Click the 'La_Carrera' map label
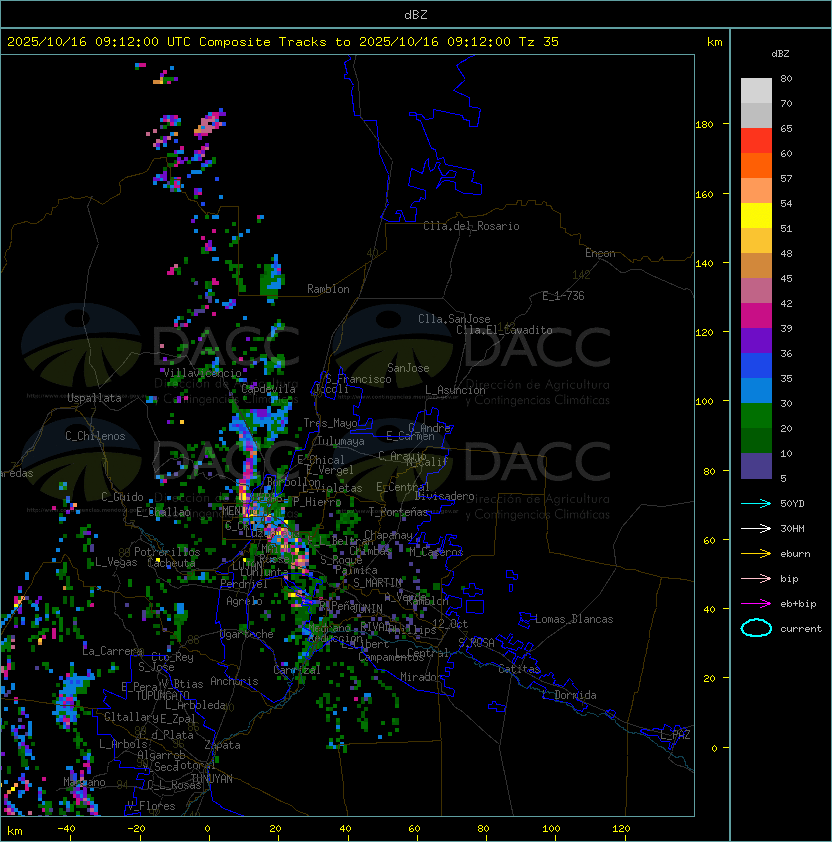Screen dimensions: 832x842 coord(112,651)
